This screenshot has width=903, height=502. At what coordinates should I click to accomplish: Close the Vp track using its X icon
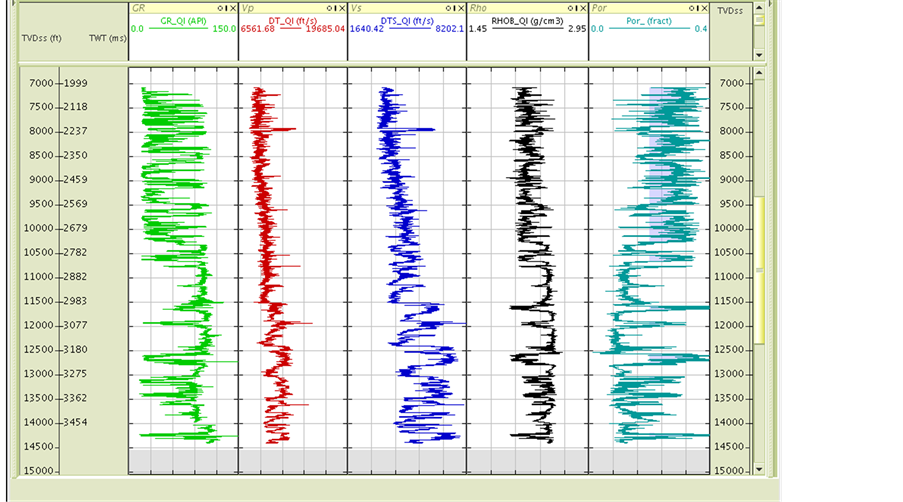[340, 7]
